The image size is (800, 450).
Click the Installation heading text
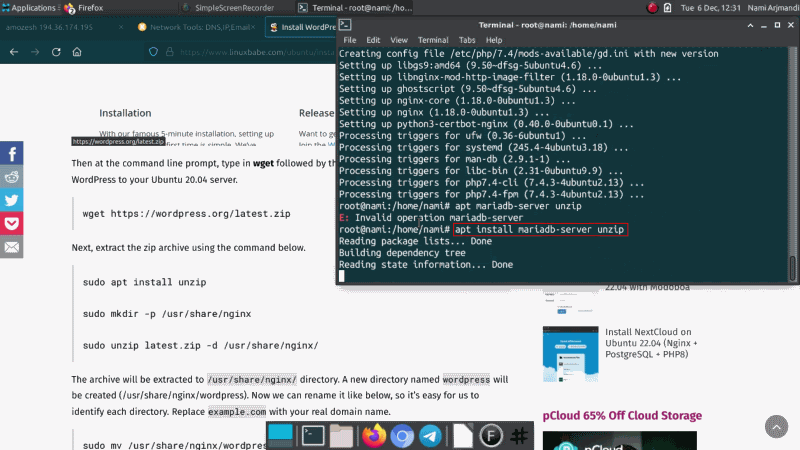pyautogui.click(x=125, y=113)
